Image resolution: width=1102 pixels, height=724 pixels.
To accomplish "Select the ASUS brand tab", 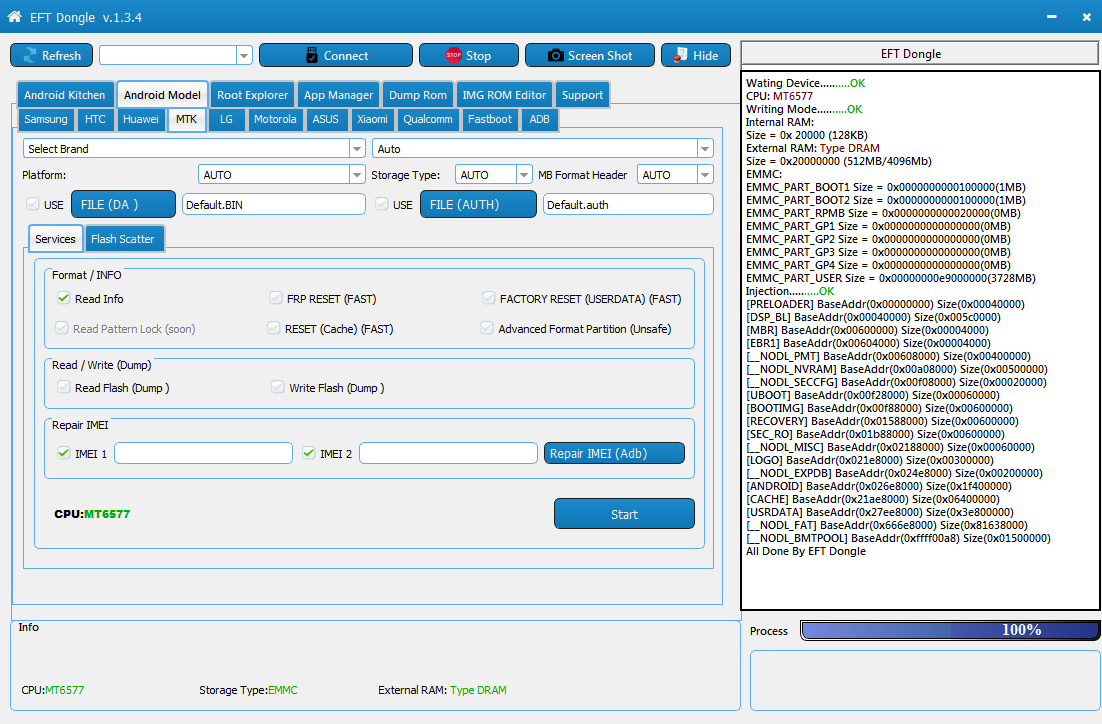I will tap(325, 119).
